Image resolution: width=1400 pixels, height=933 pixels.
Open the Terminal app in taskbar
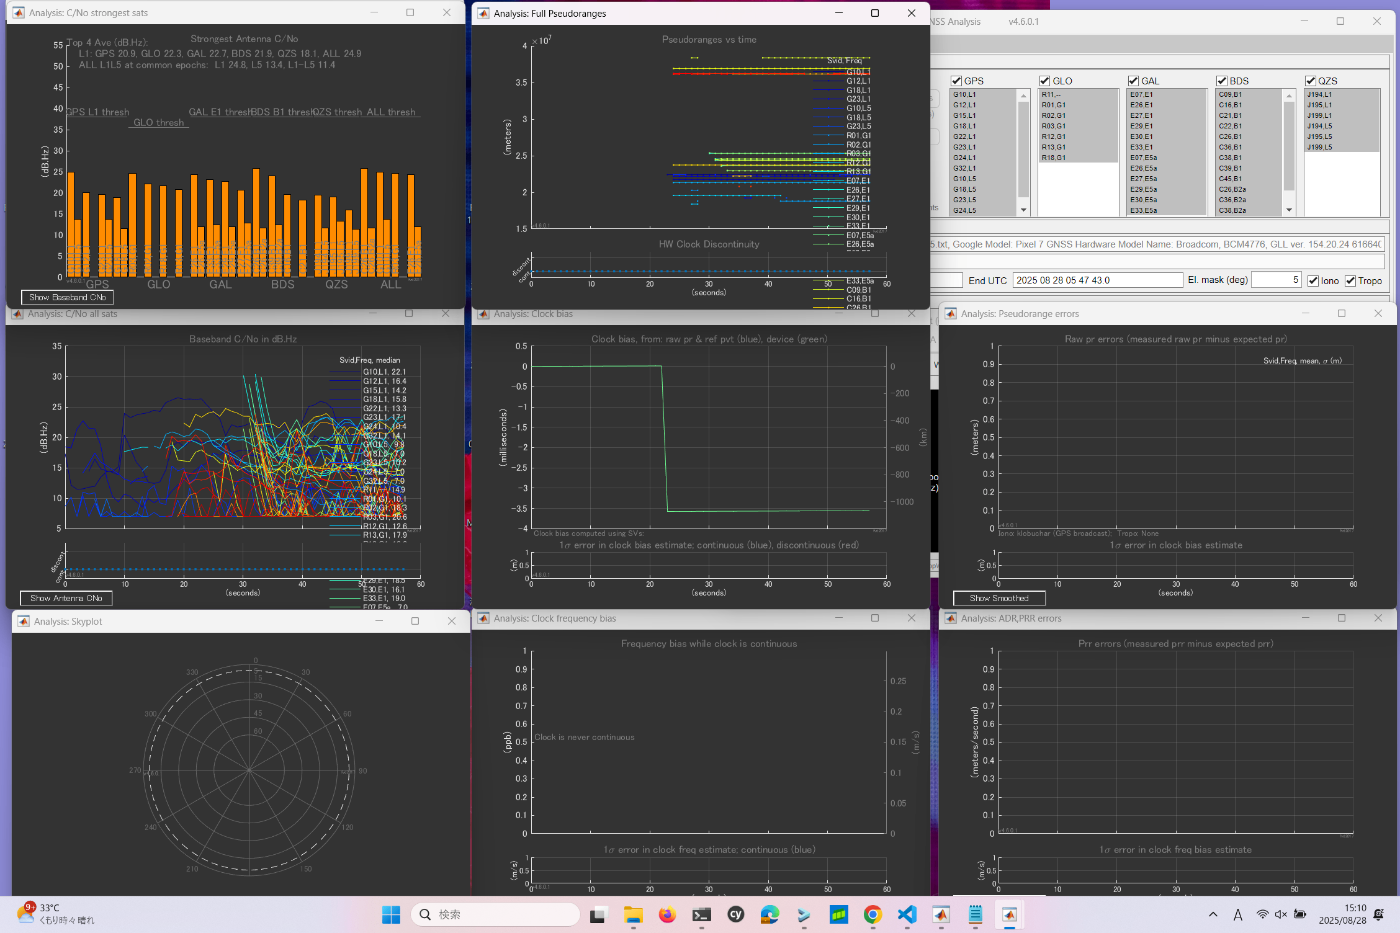(702, 914)
